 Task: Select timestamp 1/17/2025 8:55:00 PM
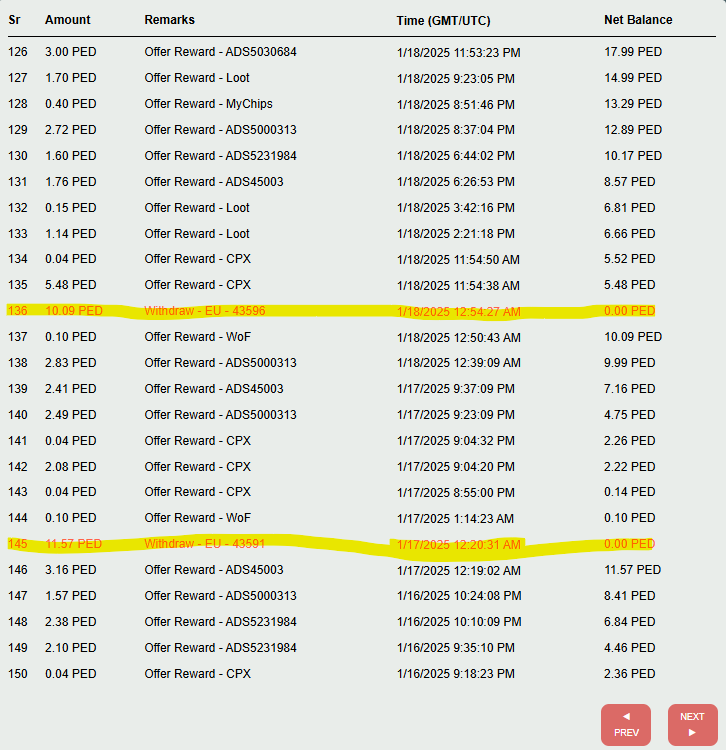click(455, 493)
